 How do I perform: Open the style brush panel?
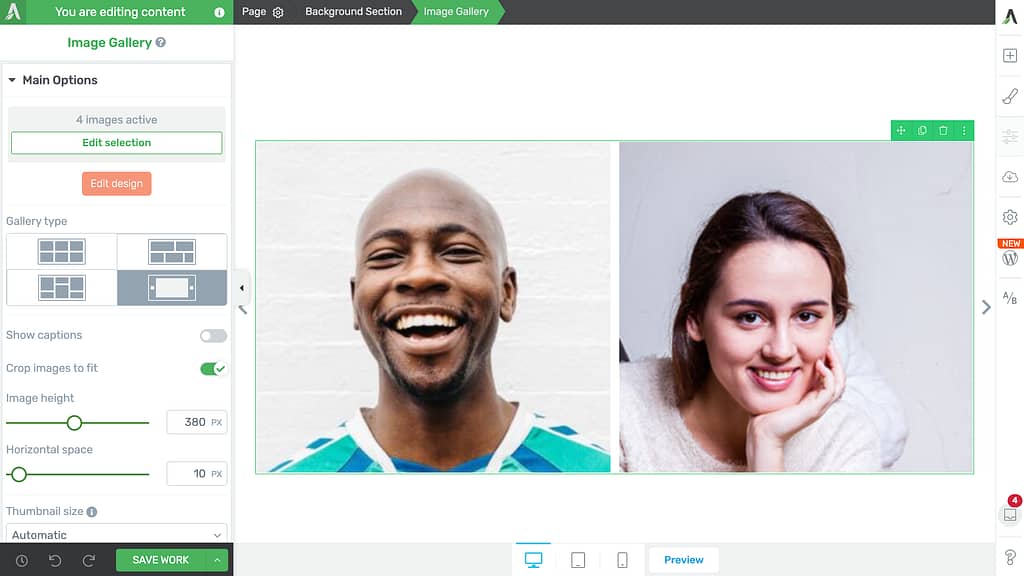(1010, 96)
